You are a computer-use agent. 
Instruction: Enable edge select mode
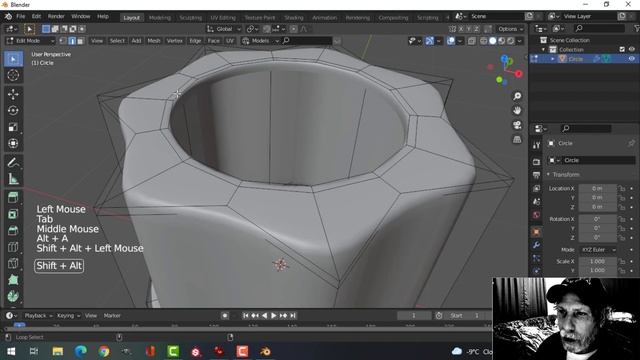click(72, 41)
